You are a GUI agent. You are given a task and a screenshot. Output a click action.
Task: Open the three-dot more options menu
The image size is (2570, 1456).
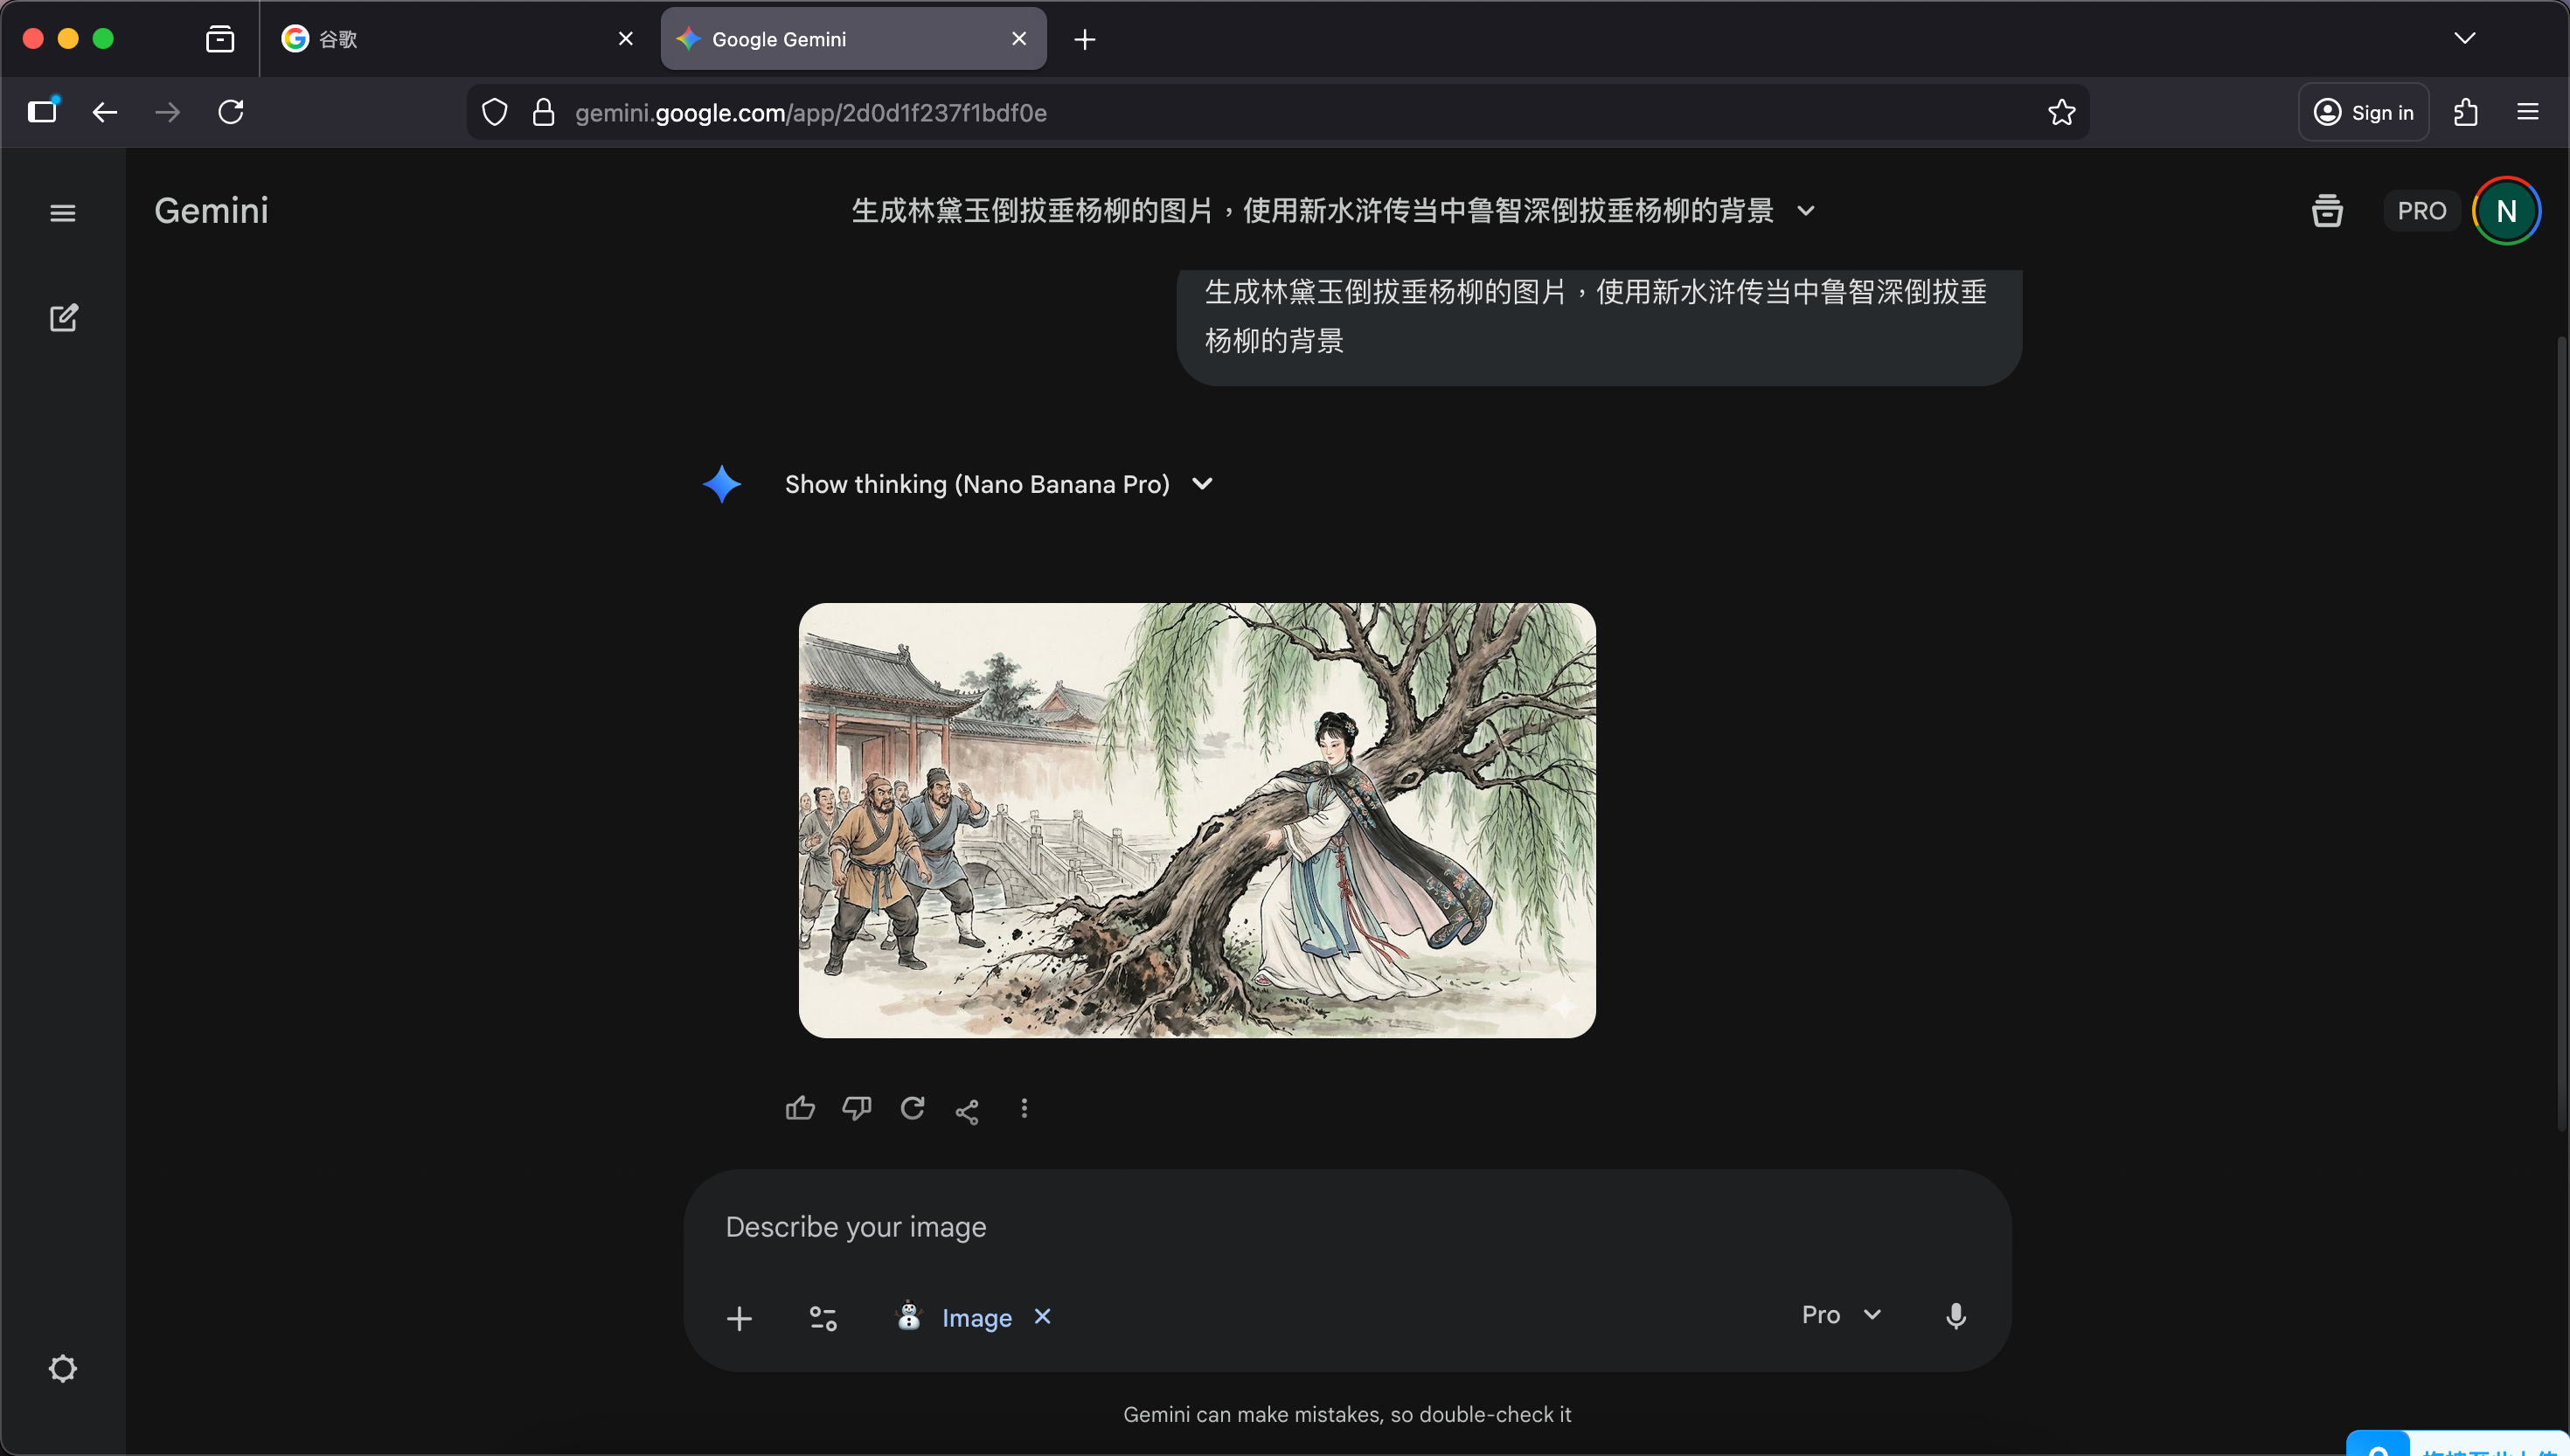point(1024,1108)
